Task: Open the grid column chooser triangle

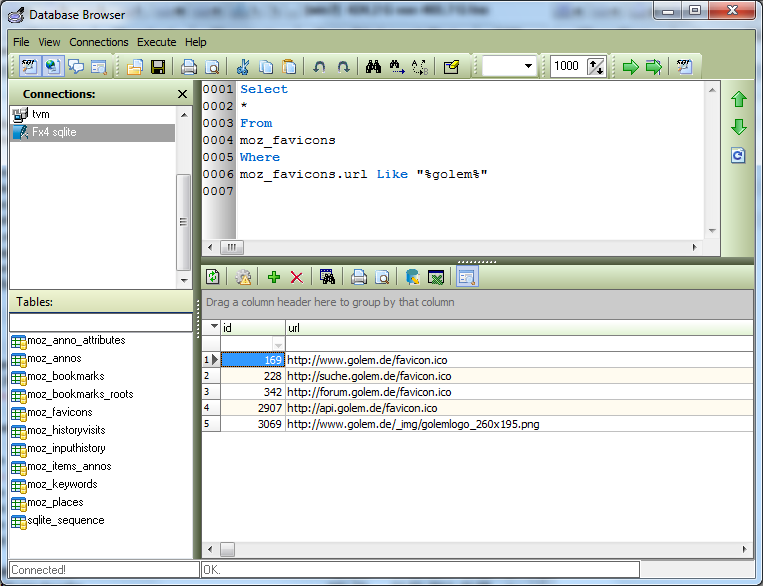Action: pos(213,327)
